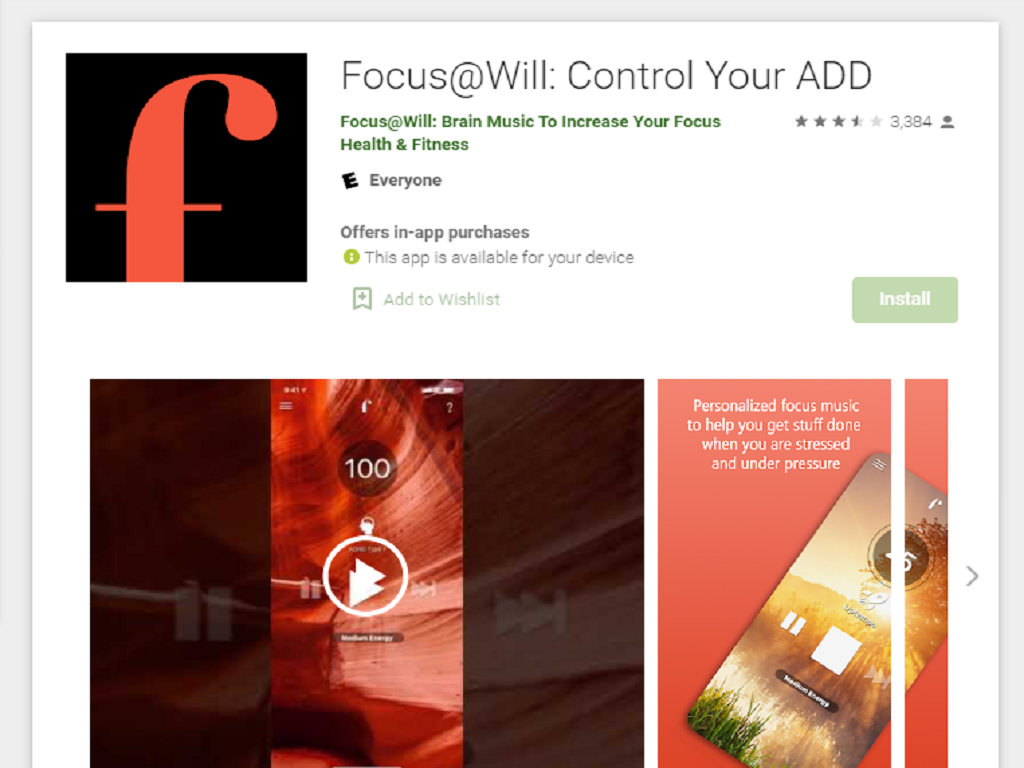Image resolution: width=1024 pixels, height=768 pixels.
Task: Click the question mark in video preview
Action: [x=449, y=408]
